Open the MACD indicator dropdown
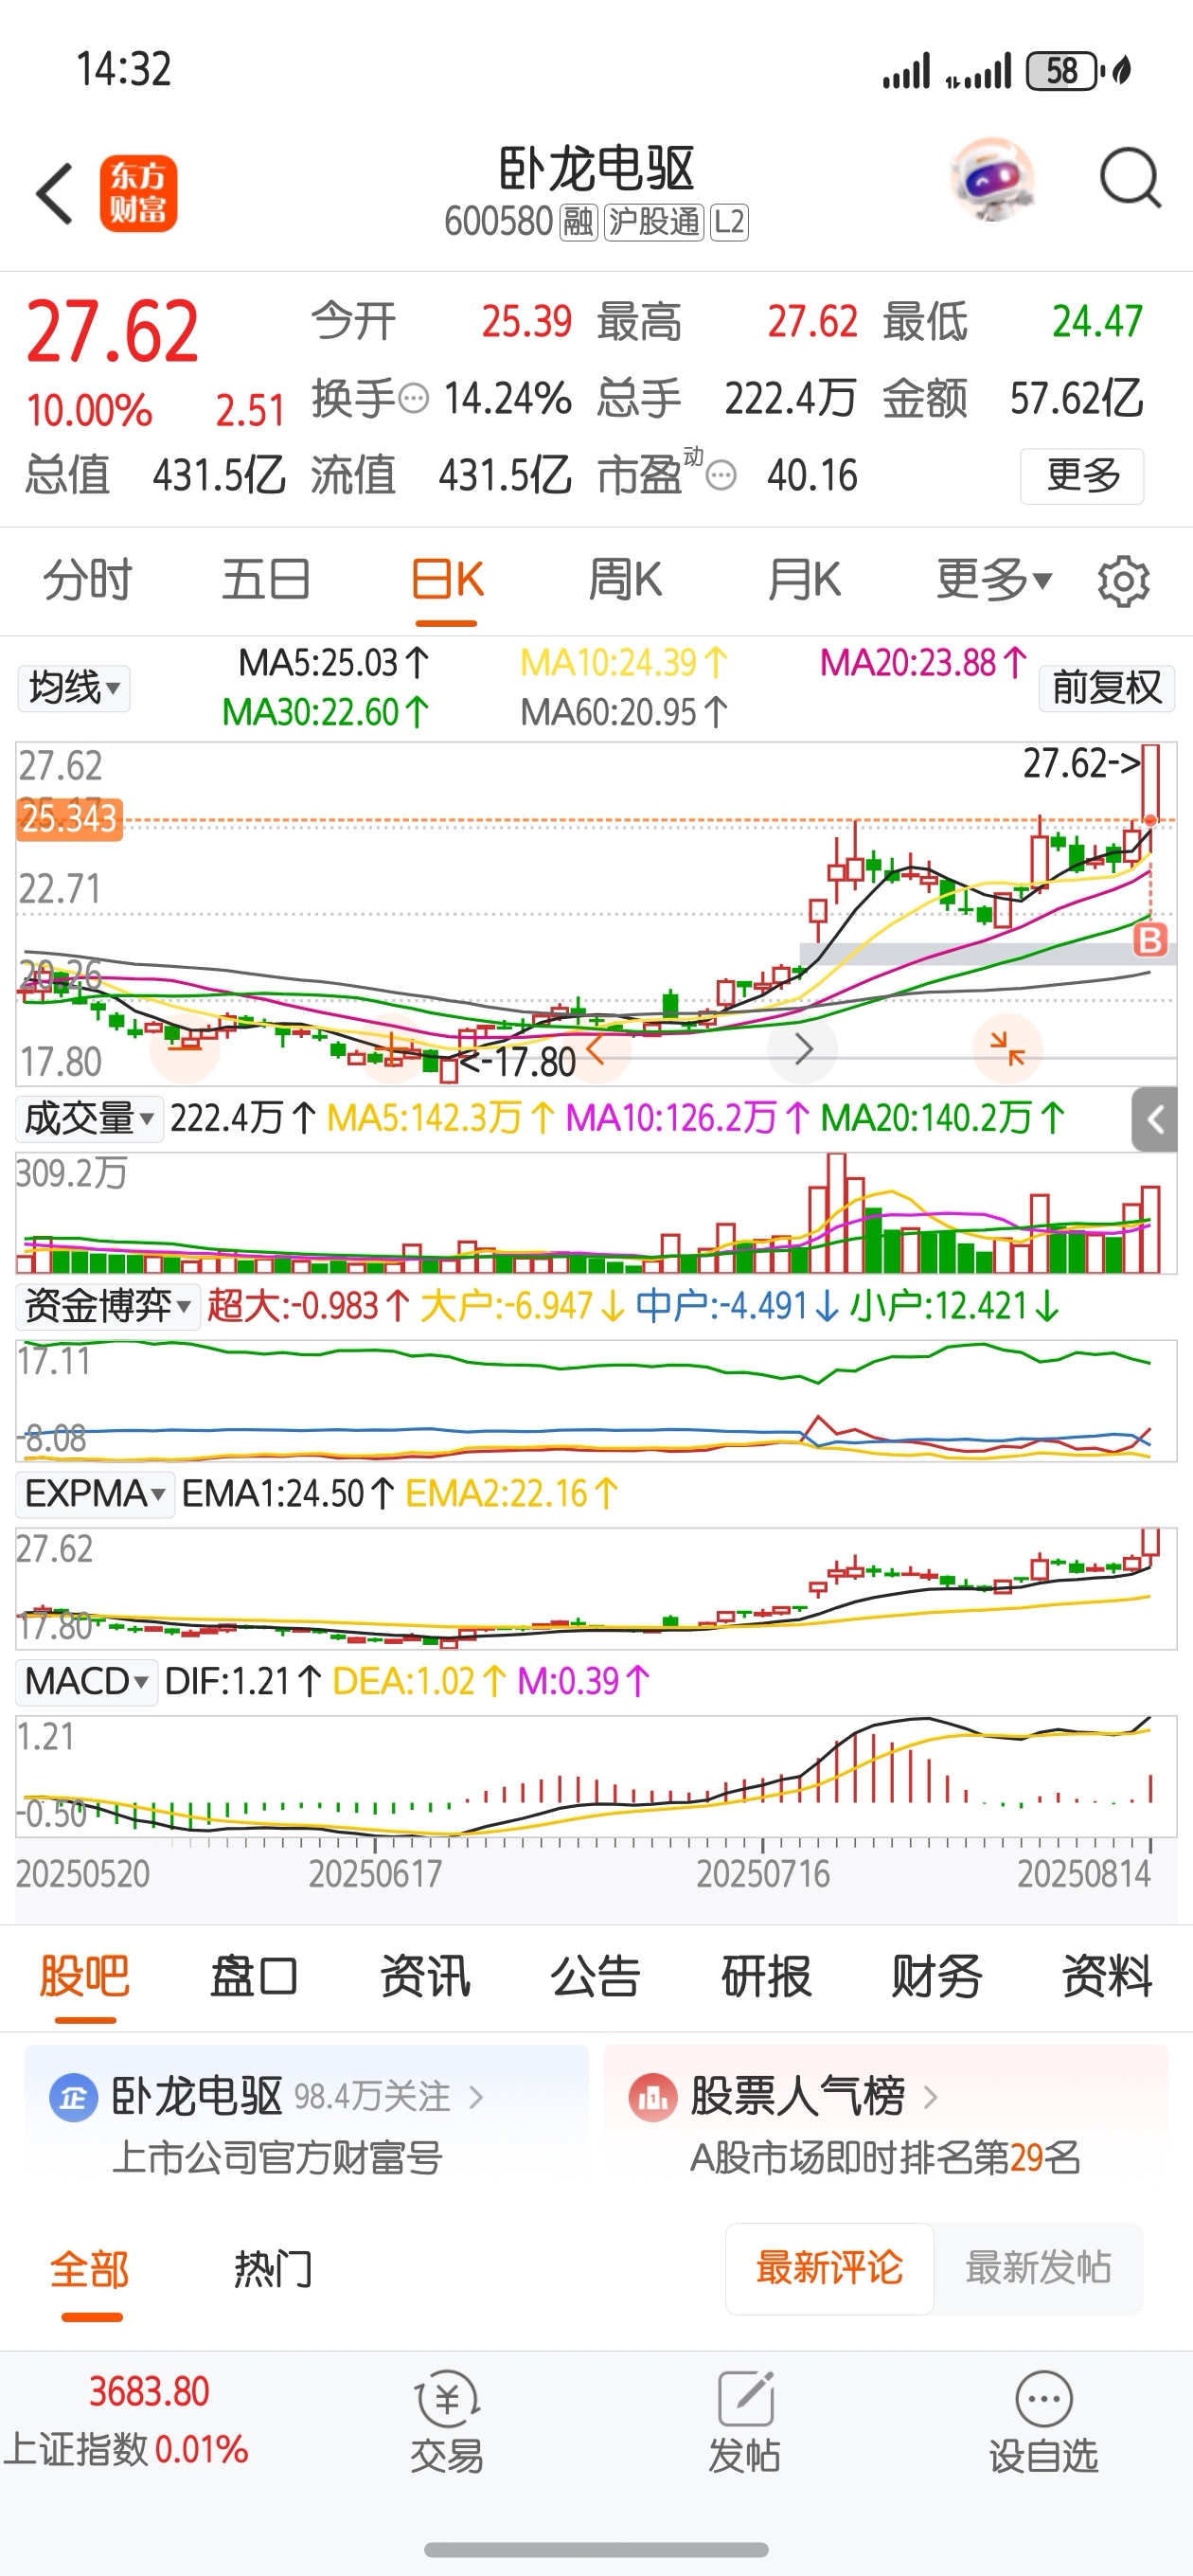This screenshot has width=1193, height=2576. tap(86, 1682)
